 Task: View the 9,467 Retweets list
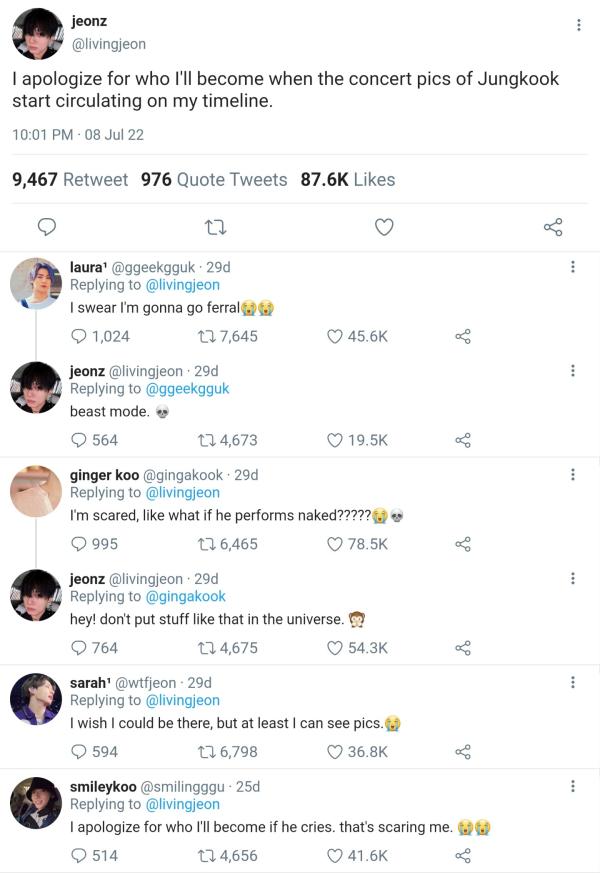coord(70,180)
